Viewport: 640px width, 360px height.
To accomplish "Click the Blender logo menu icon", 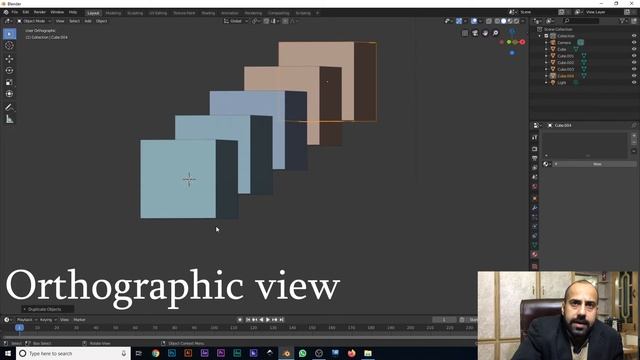I will click(x=6, y=12).
